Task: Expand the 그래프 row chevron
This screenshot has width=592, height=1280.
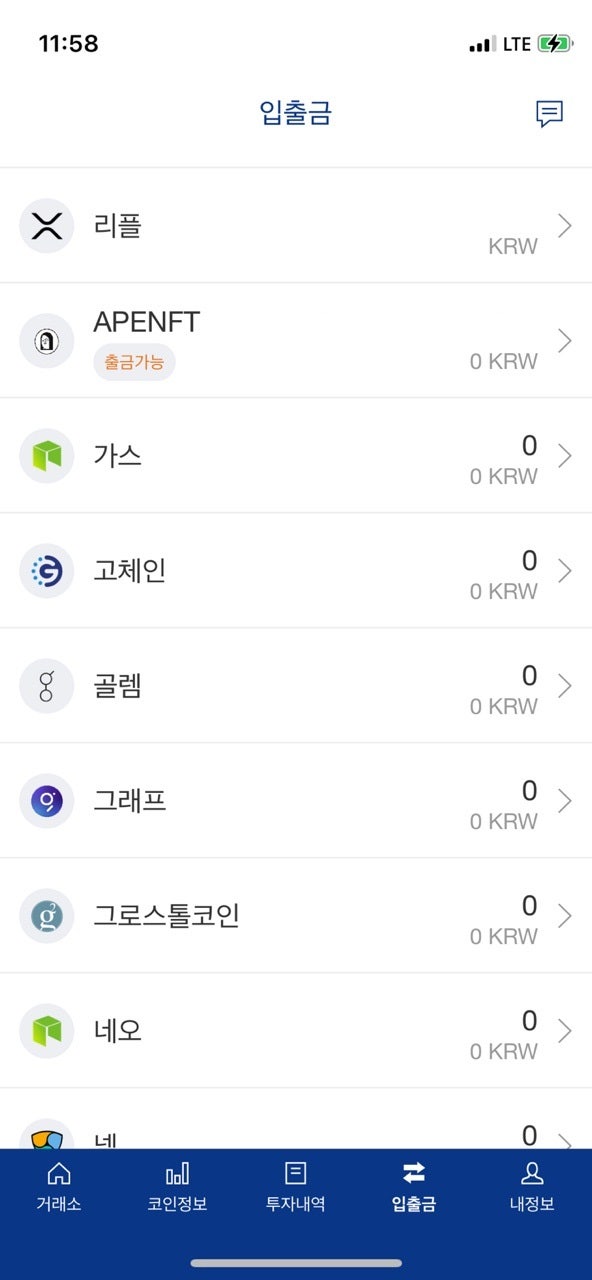Action: tap(565, 801)
